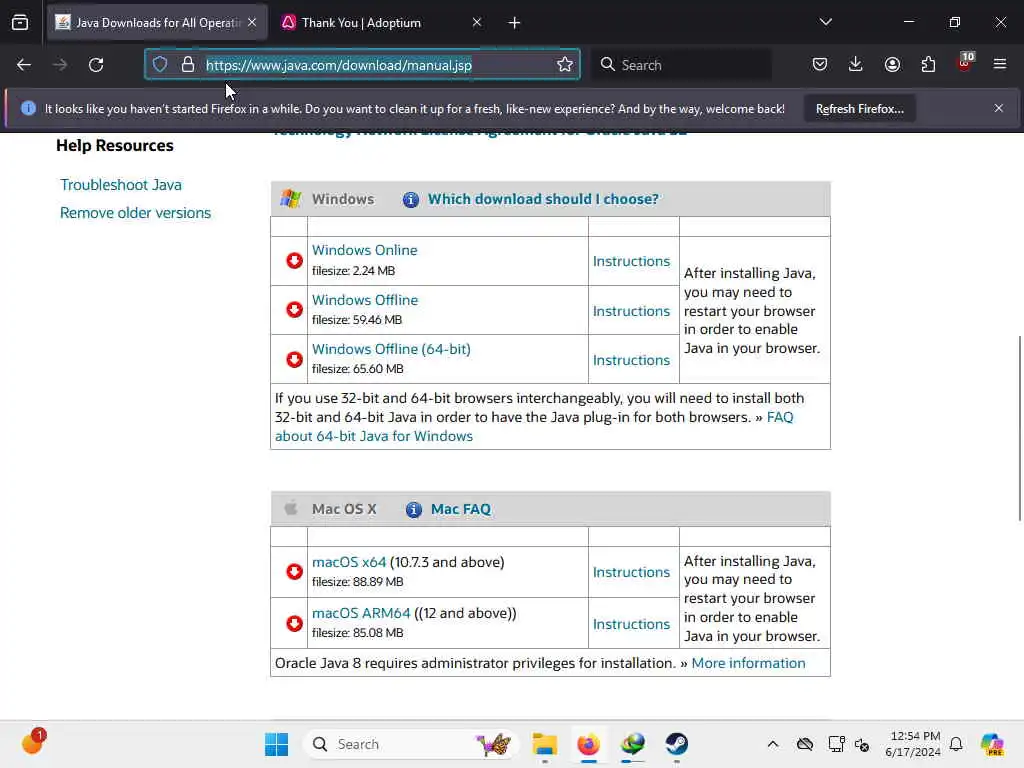
Task: Open Instructions for Windows Online
Action: click(632, 261)
